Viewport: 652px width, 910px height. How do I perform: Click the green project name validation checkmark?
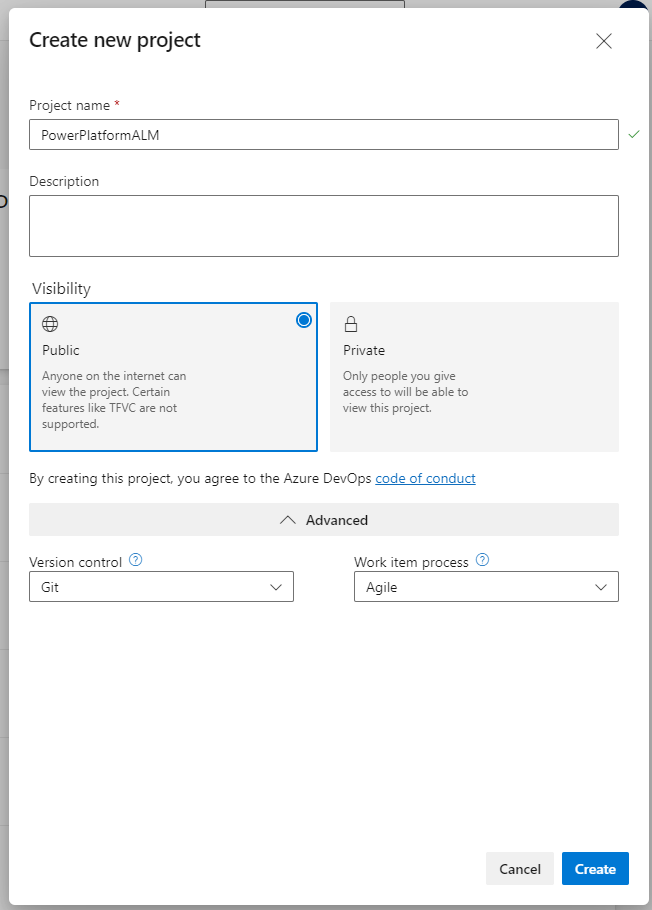click(x=633, y=134)
